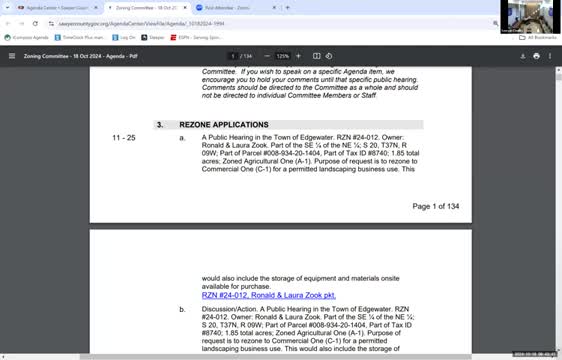The height and width of the screenshot is (360, 562).
Task: Click the 125% zoom level field
Action: point(282,56)
